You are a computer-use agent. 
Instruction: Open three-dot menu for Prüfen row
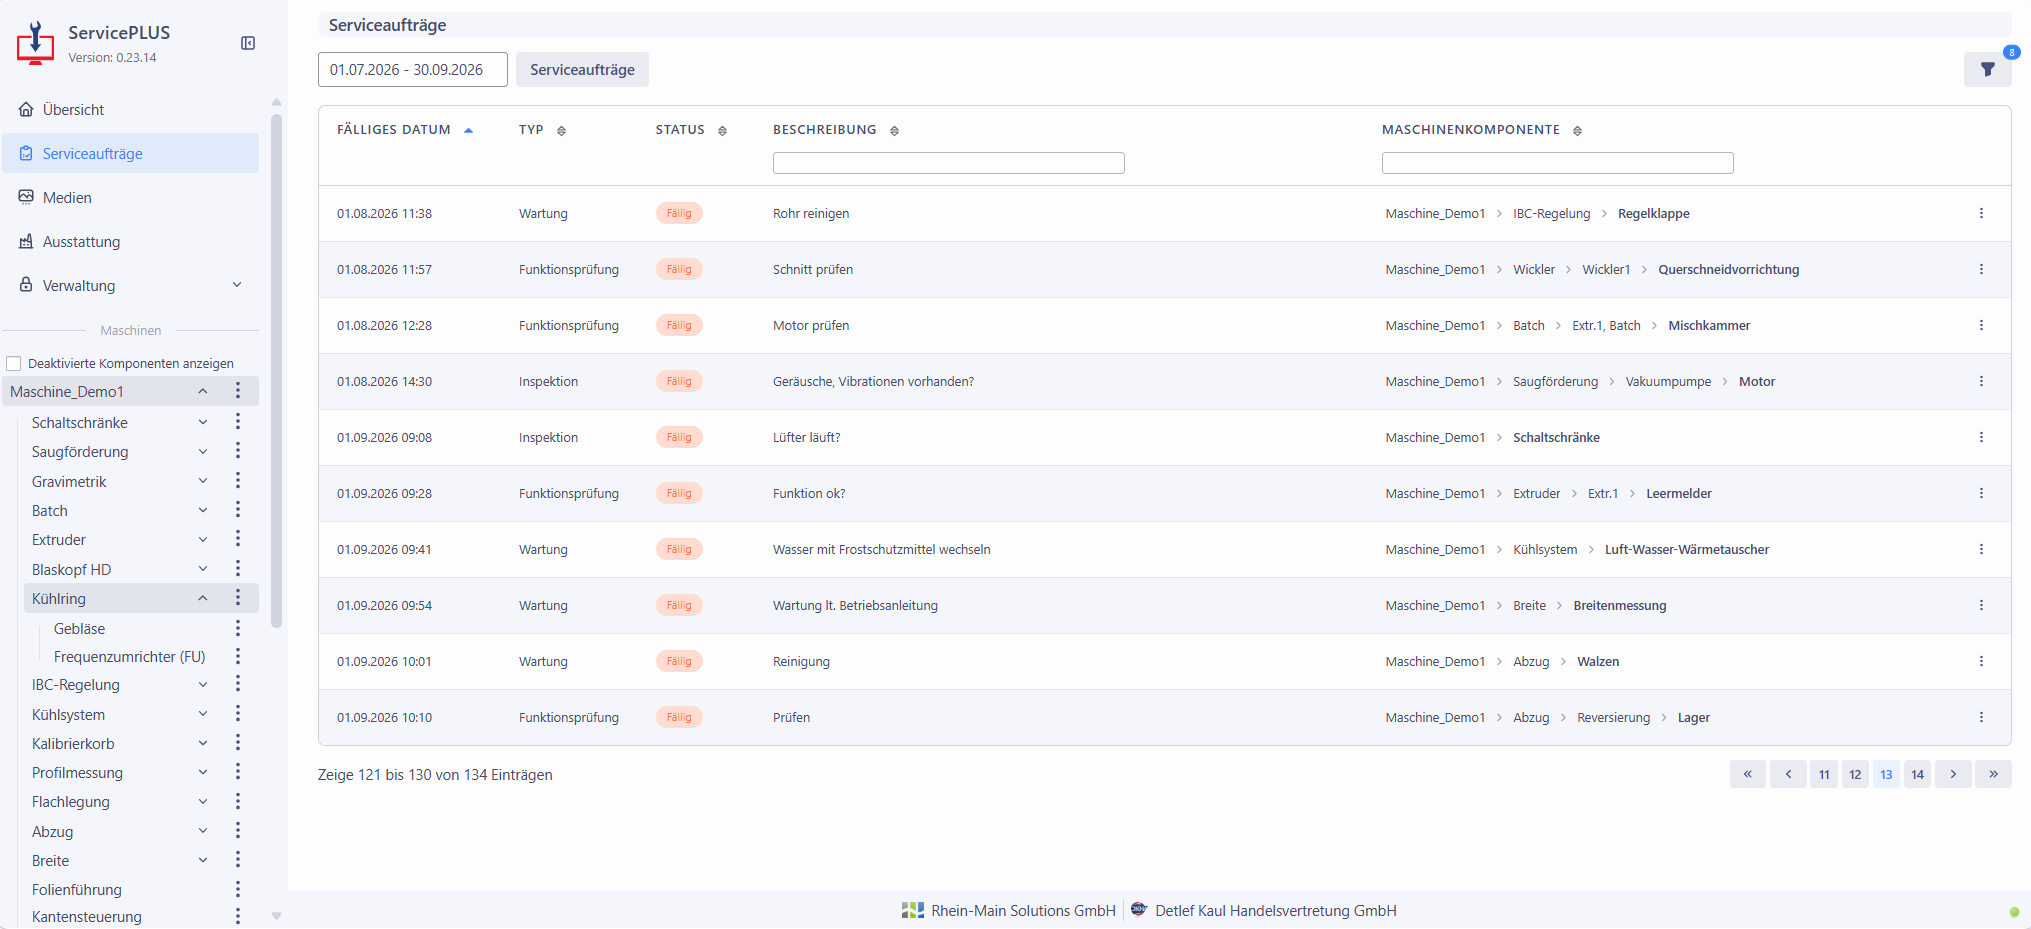tap(1980, 718)
